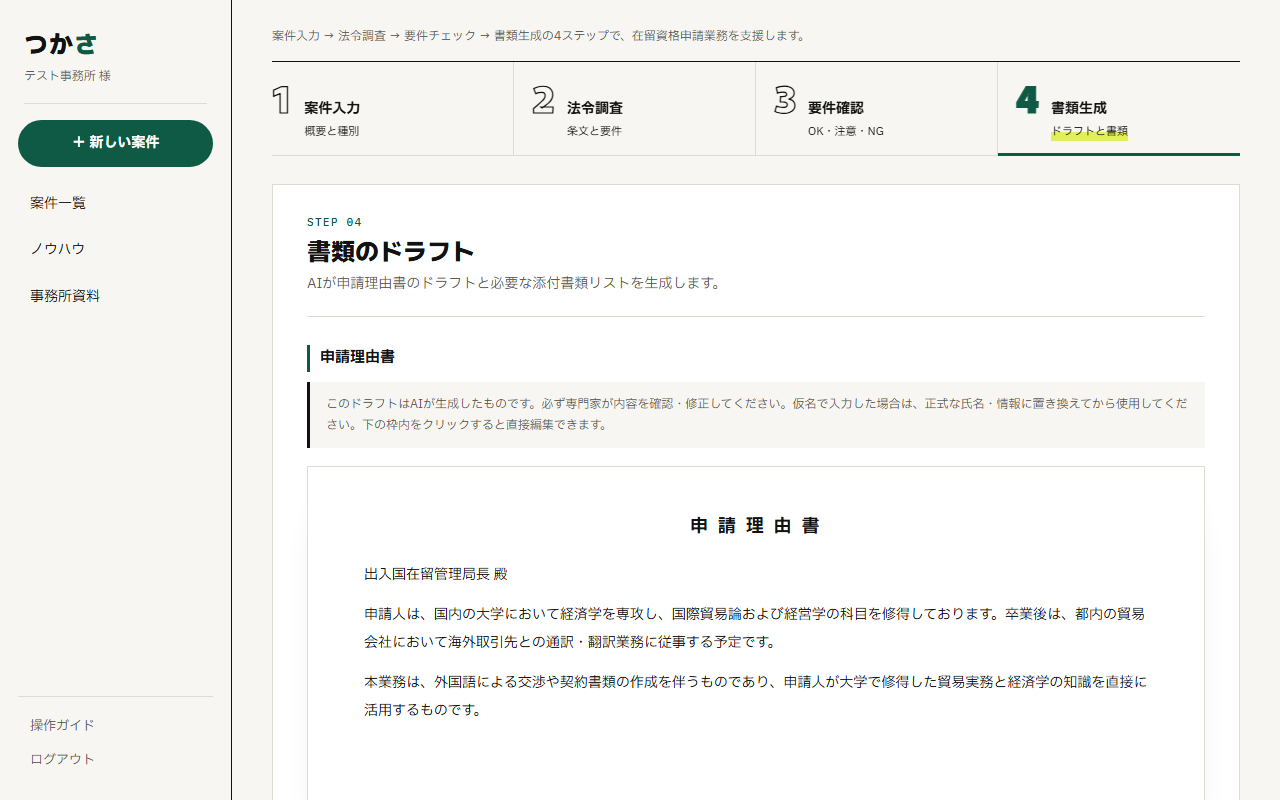The image size is (1280, 800).
Task: Open 事務所資料 in the sidebar
Action: point(65,296)
